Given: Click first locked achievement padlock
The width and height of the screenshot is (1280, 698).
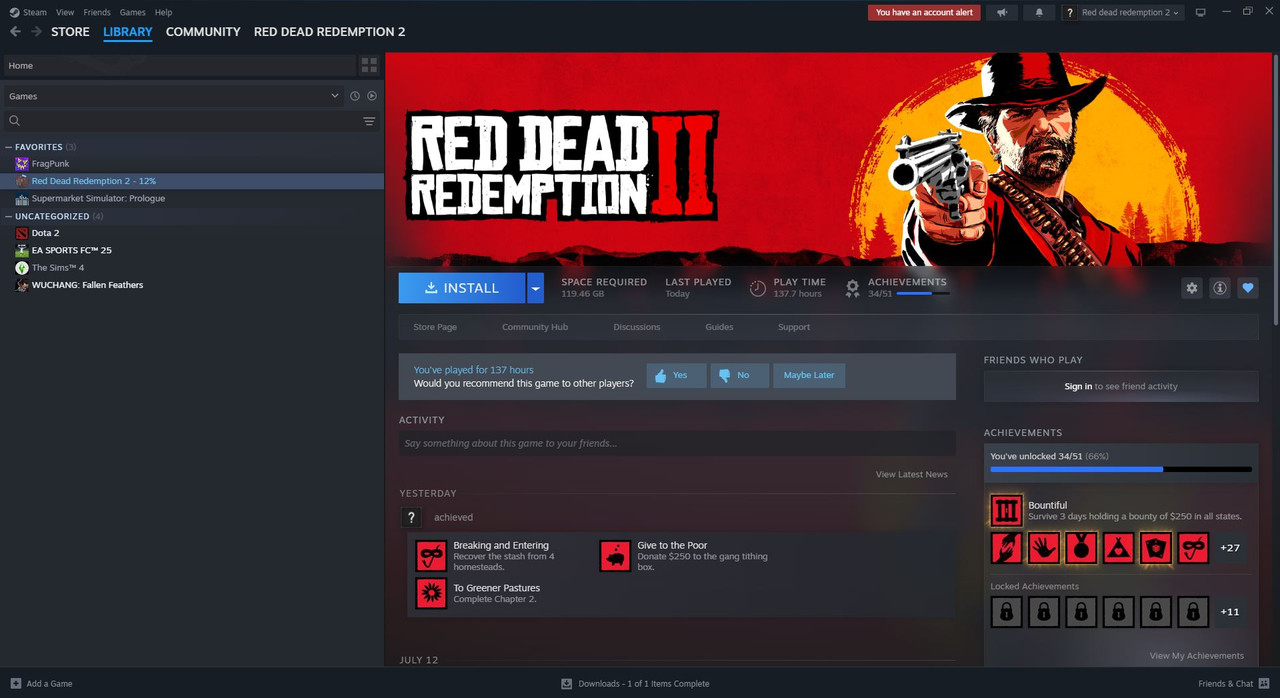Looking at the screenshot, I should coord(1006,611).
